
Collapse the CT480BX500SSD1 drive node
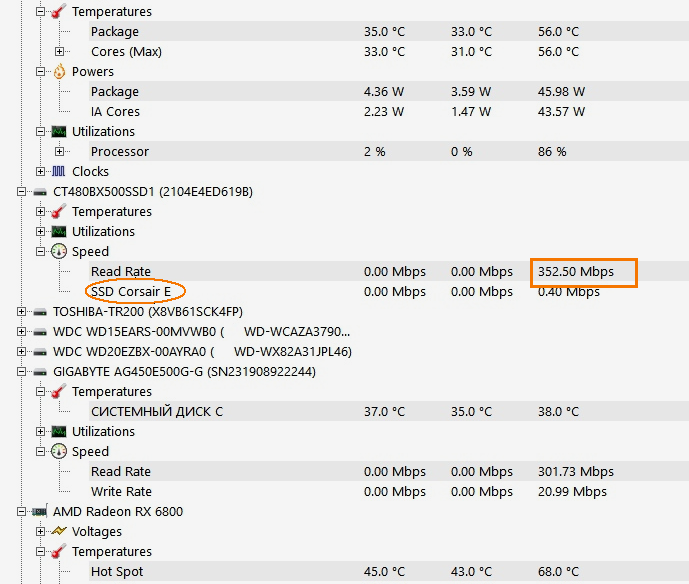22,192
